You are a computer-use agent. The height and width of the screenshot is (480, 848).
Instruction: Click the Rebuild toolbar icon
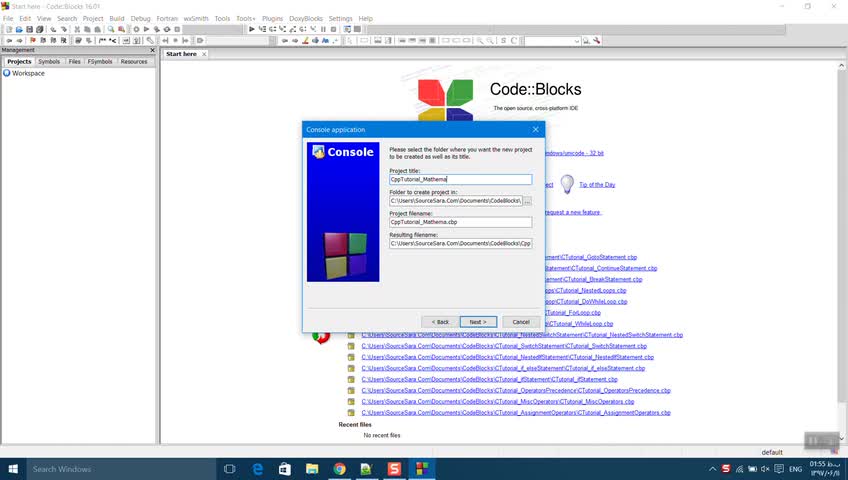click(167, 29)
